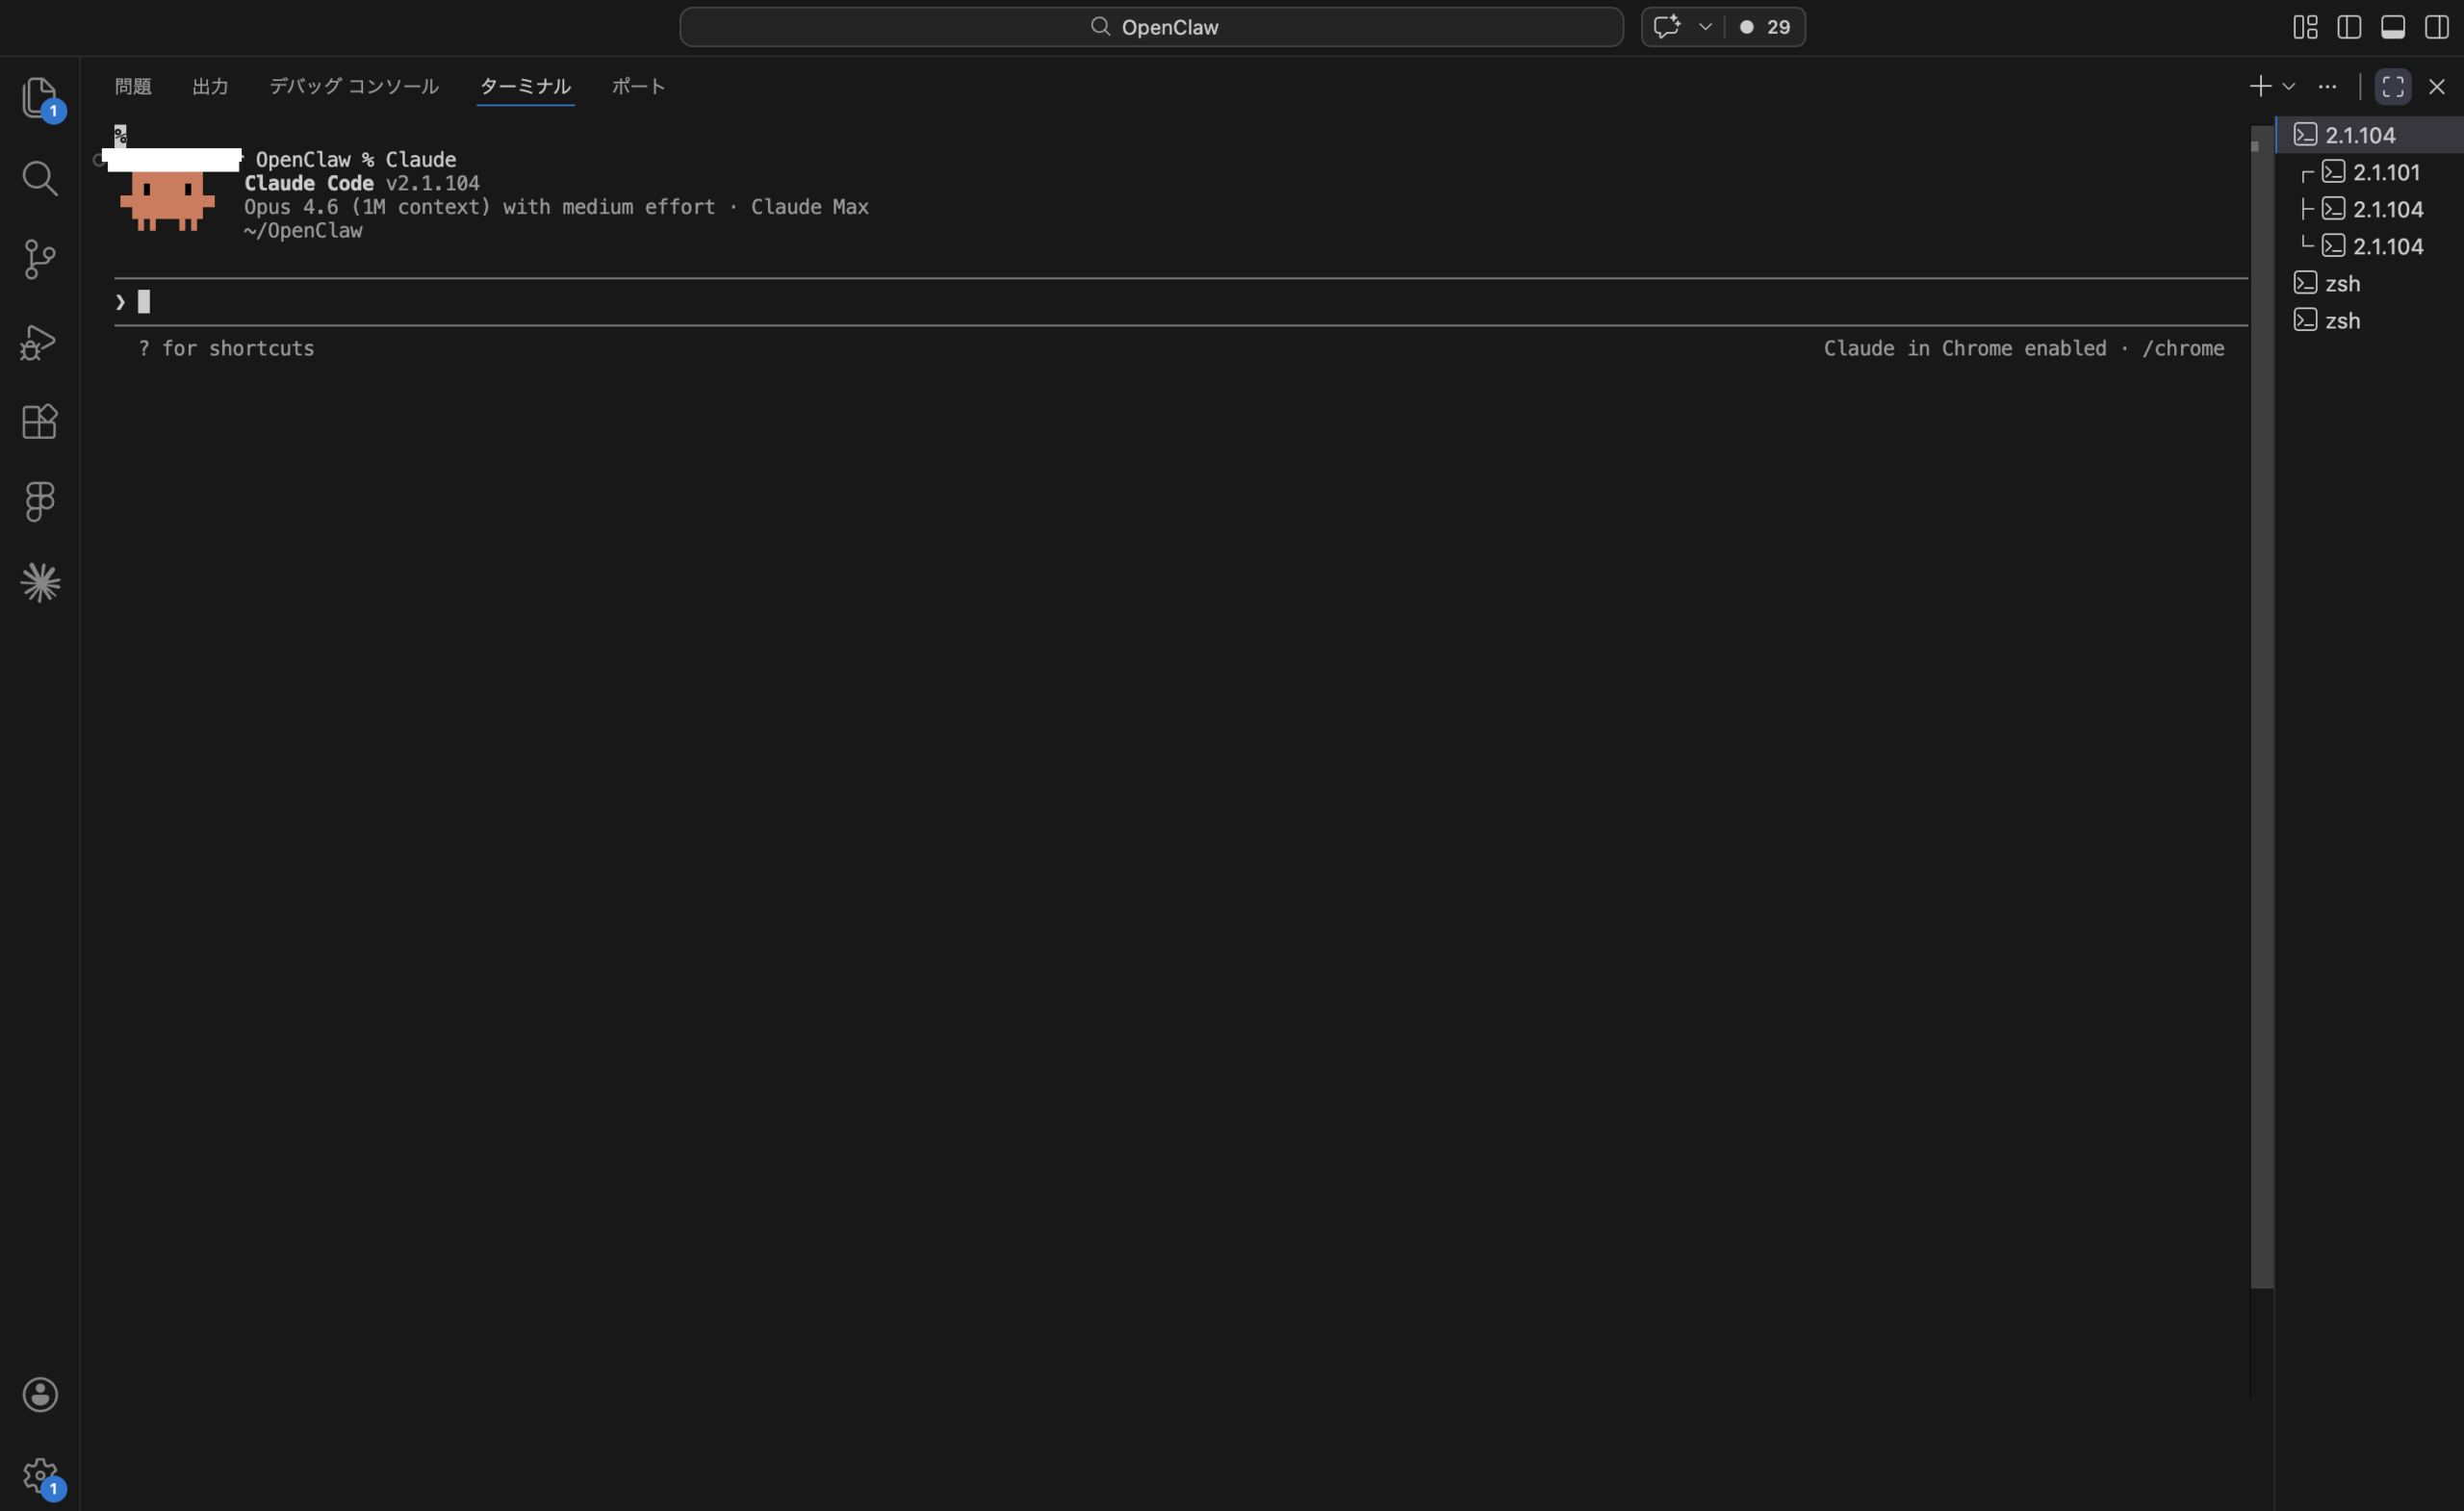Open Customize Layout icon

2305,27
